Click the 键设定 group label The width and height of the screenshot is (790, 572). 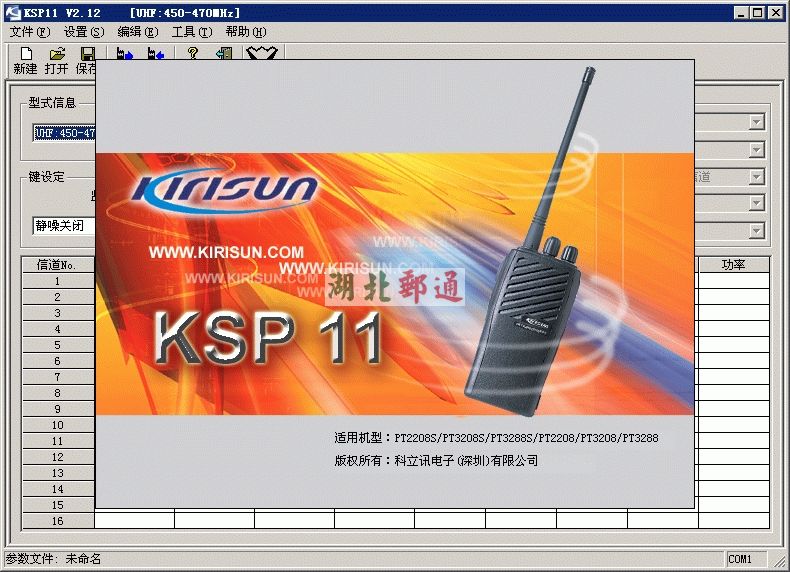coord(46,177)
